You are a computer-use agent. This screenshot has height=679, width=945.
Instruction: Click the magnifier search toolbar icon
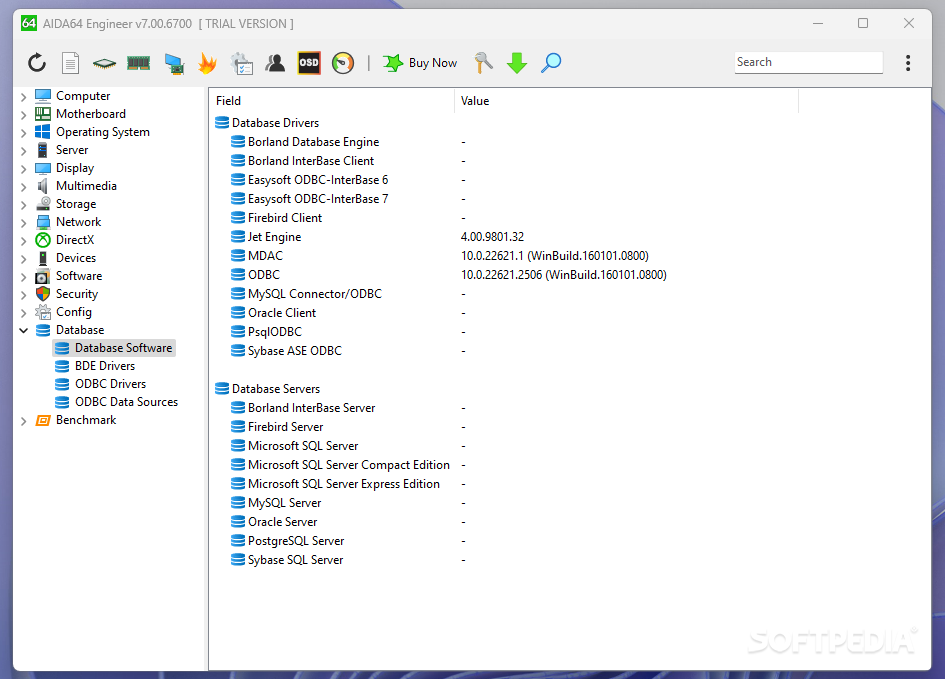551,63
